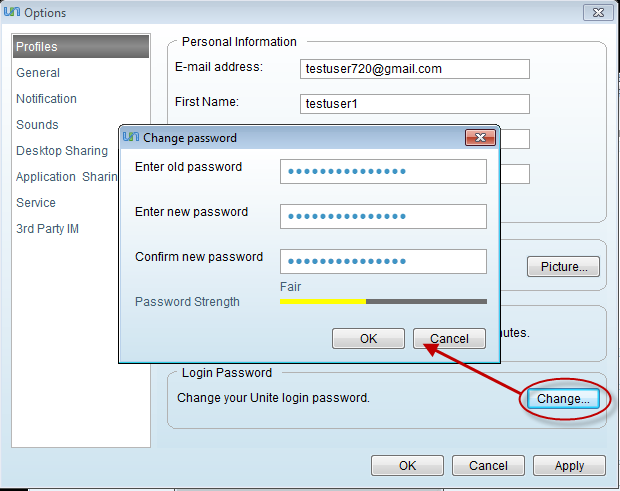This screenshot has width=620, height=491.
Task: Open the Service settings category
Action: (36, 203)
